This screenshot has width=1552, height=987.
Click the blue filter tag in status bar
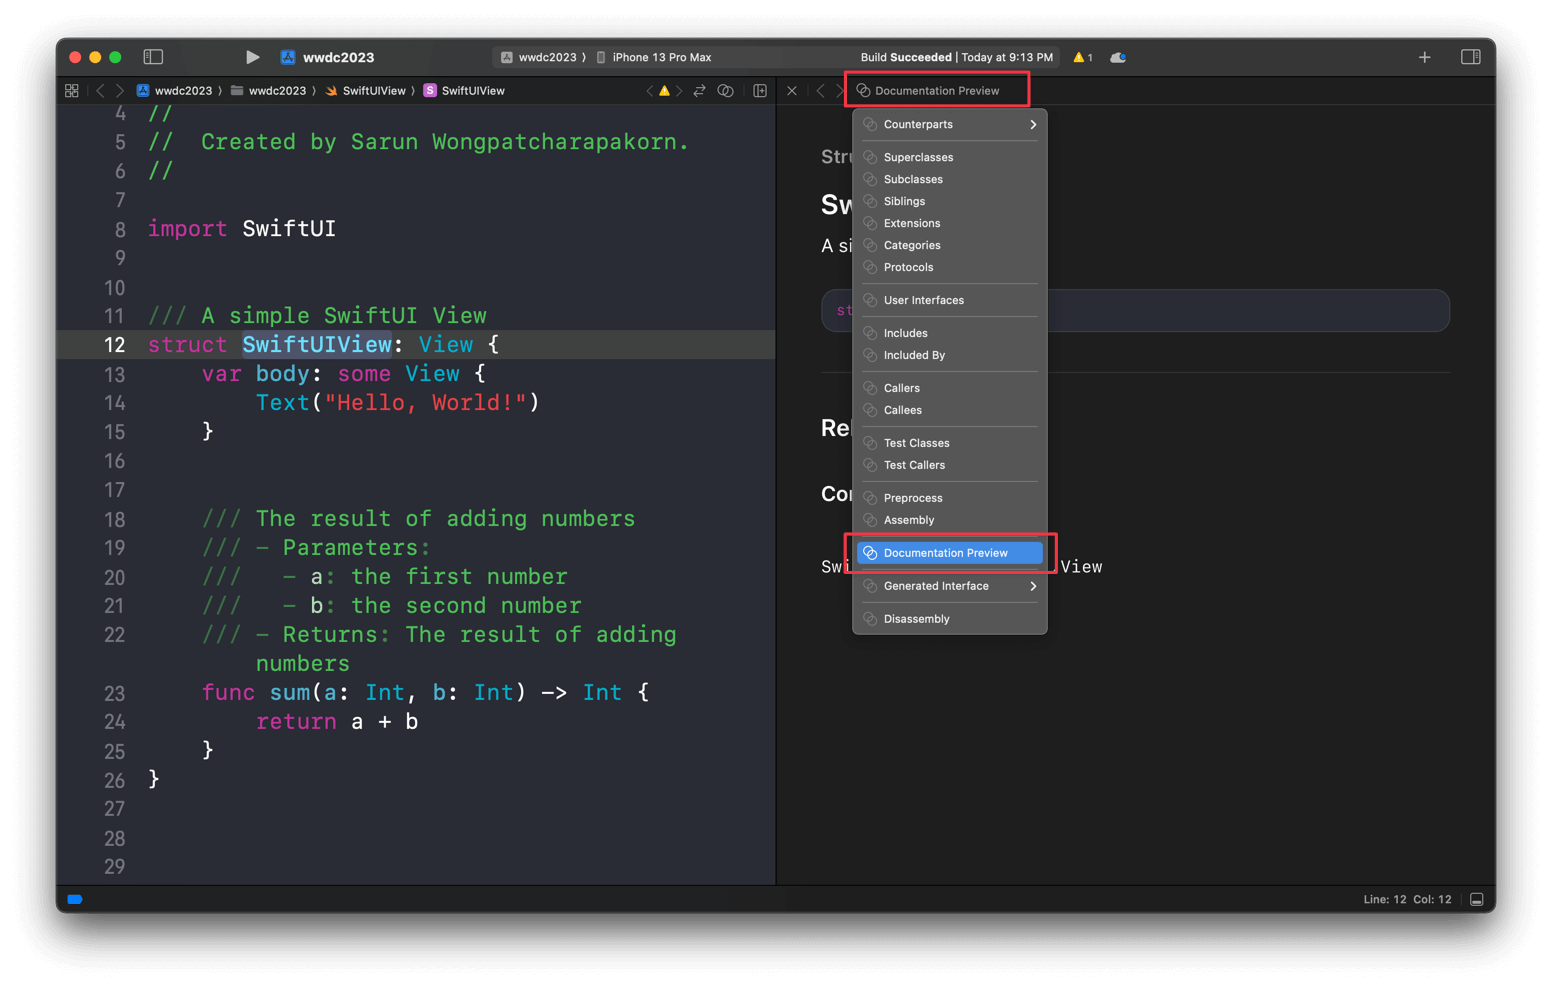click(75, 899)
